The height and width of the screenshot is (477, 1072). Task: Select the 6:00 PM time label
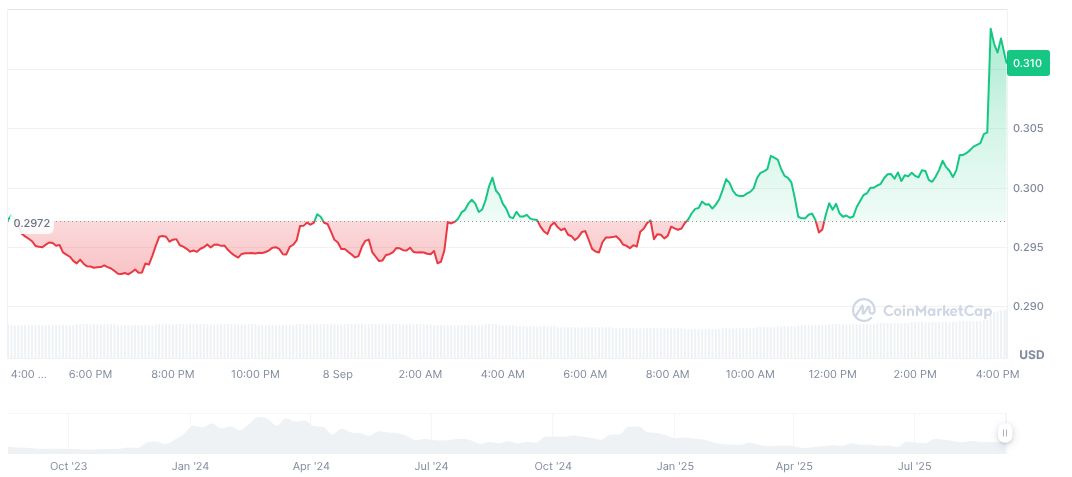coord(89,374)
